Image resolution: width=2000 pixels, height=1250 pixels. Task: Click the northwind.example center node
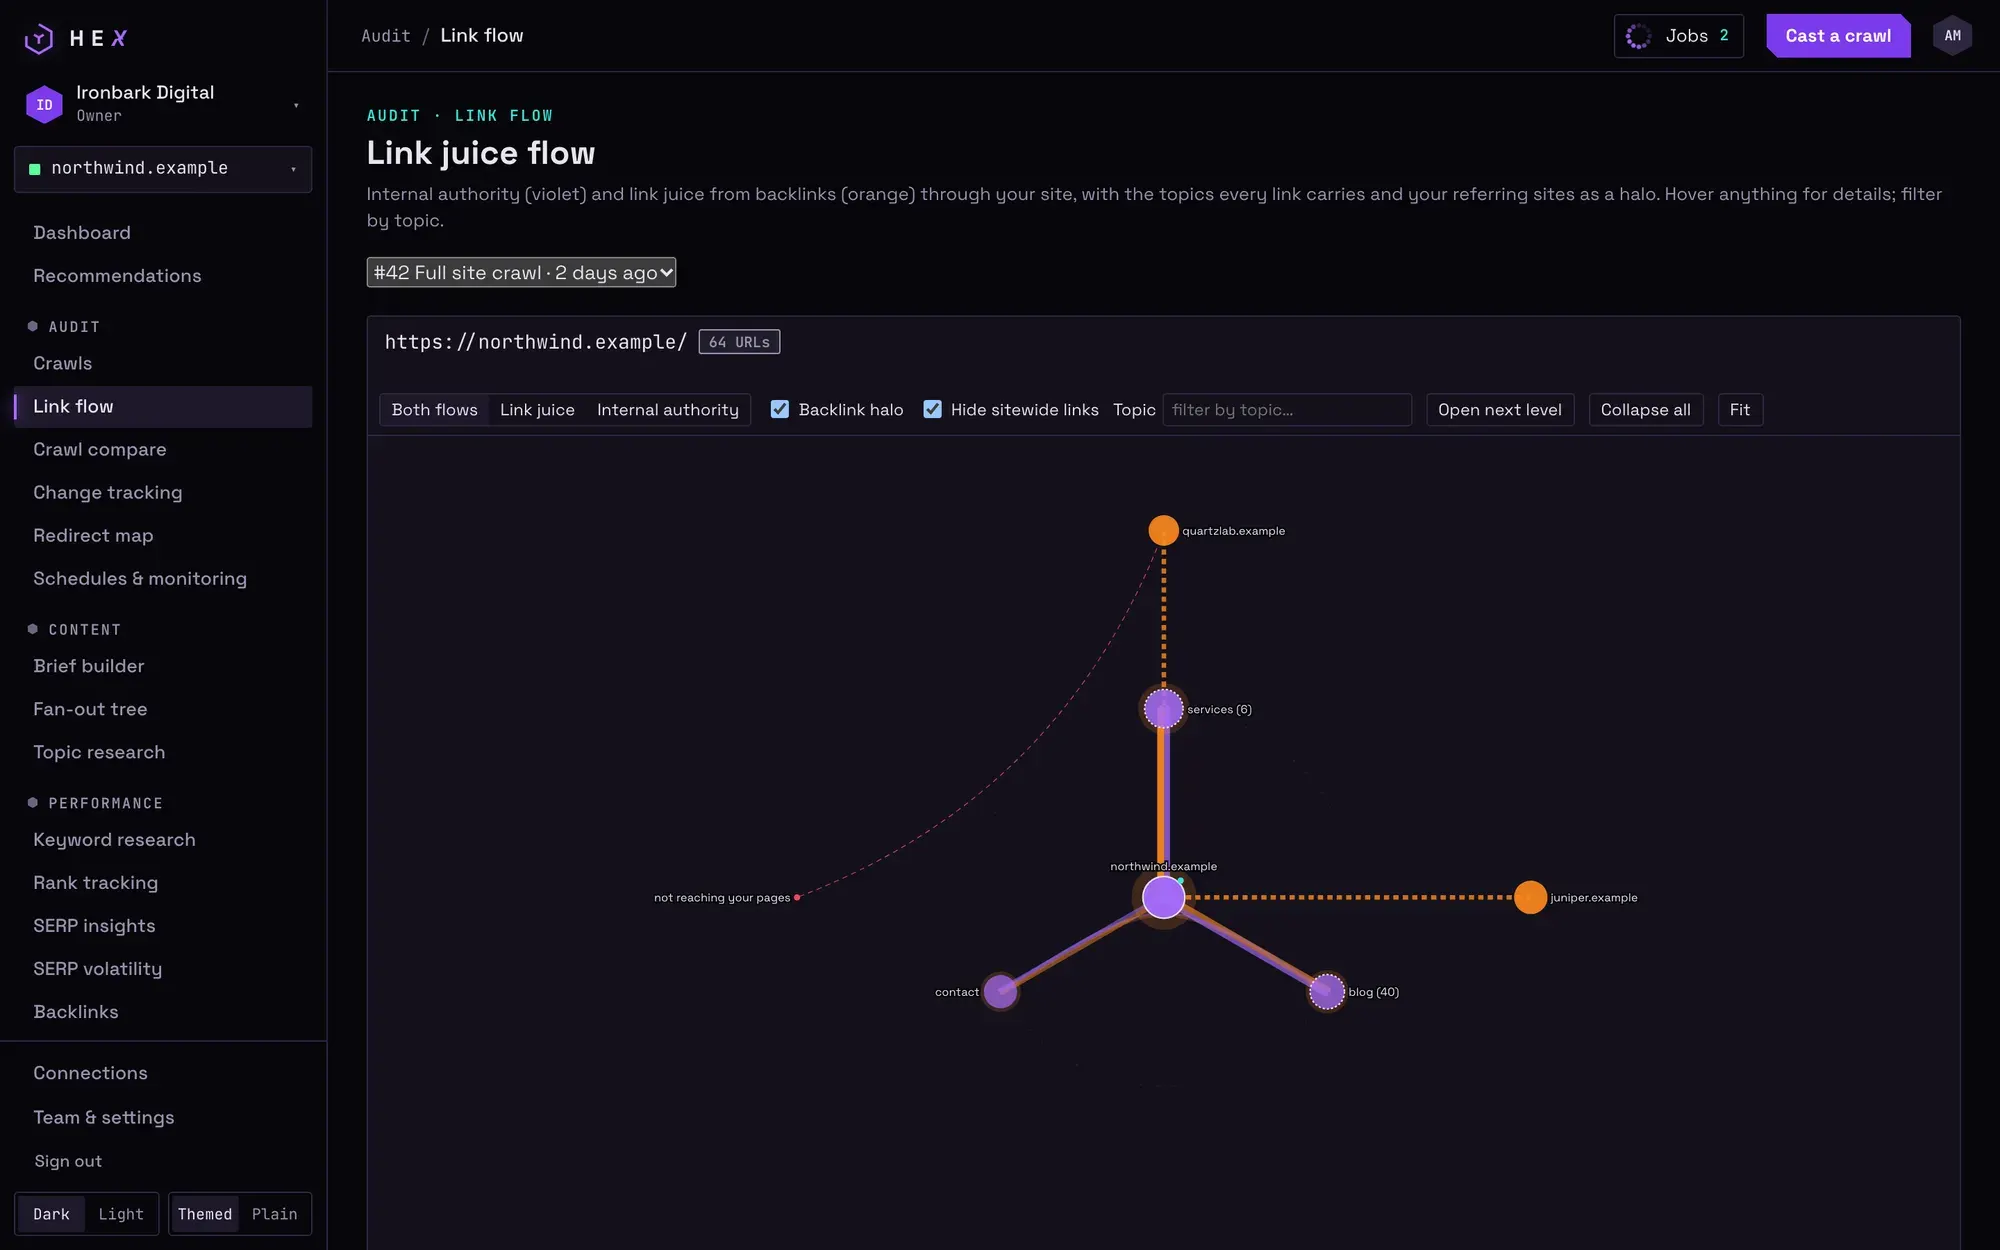coord(1164,897)
